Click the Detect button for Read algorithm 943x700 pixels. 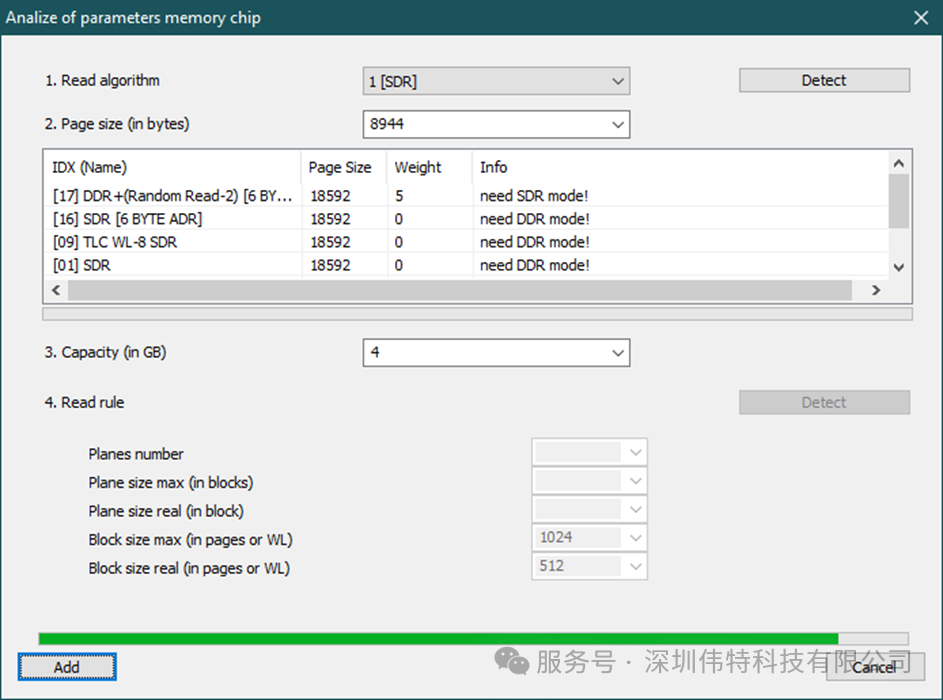pos(824,80)
